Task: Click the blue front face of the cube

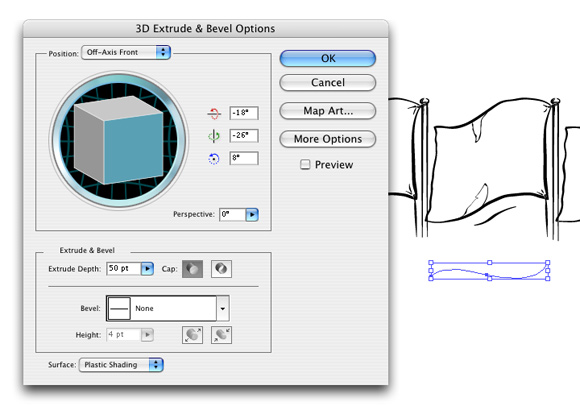Action: point(134,149)
